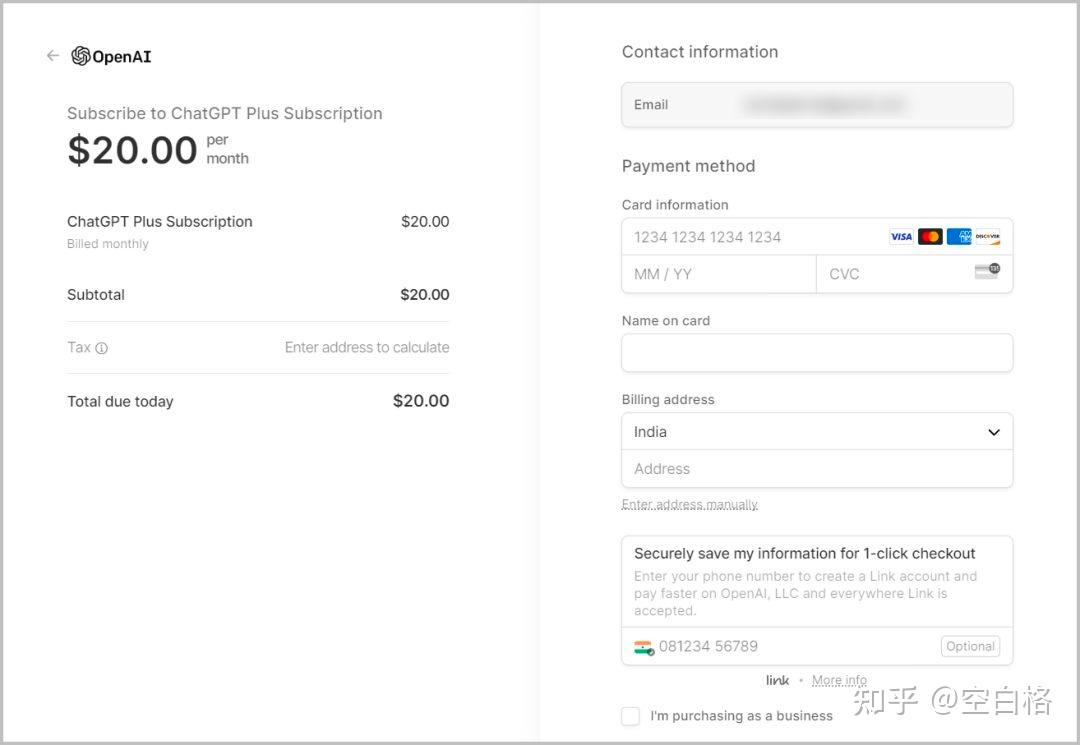Viewport: 1080px width, 745px height.
Task: Click the Visa card icon
Action: coord(901,237)
